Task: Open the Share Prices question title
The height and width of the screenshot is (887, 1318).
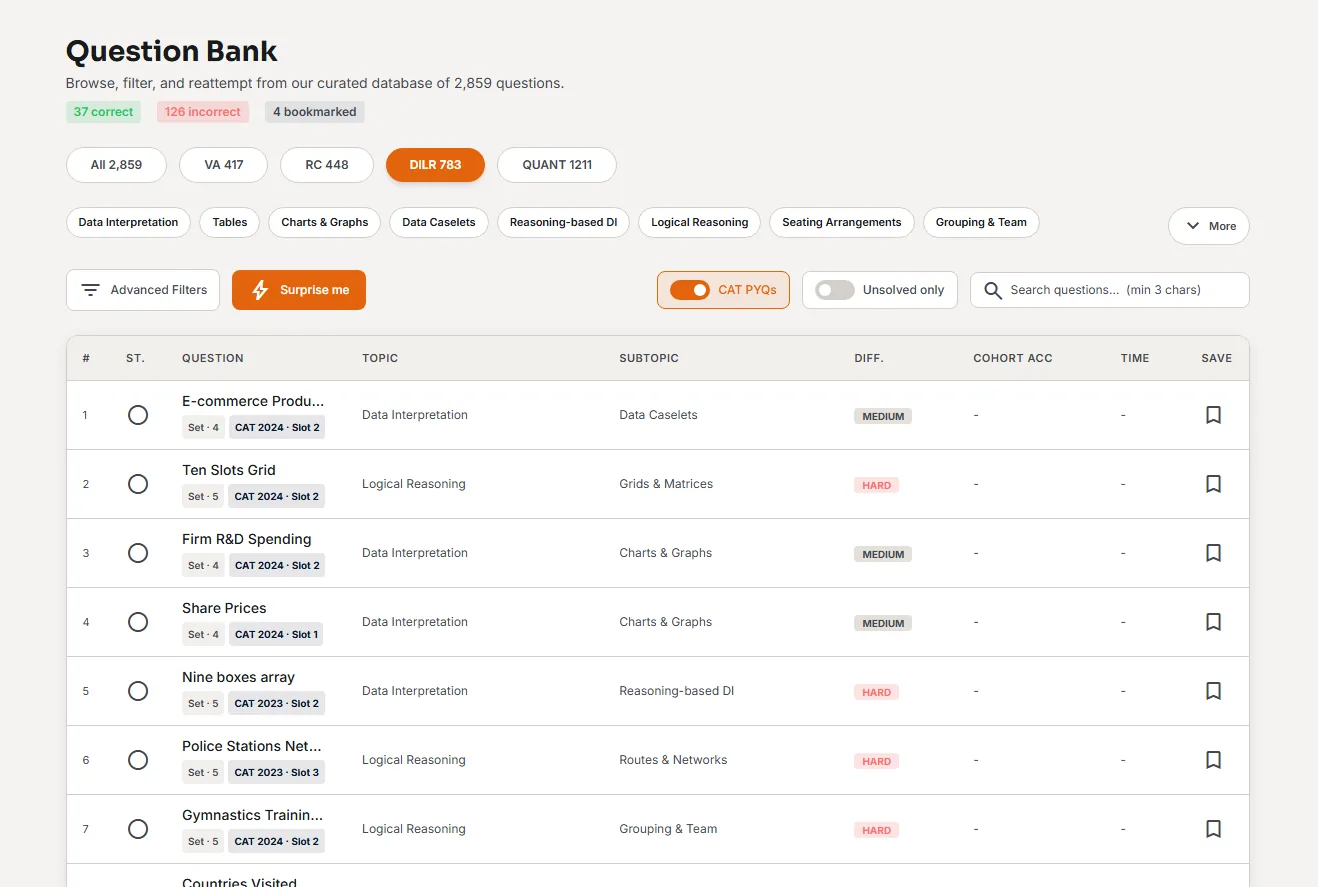Action: coord(224,608)
